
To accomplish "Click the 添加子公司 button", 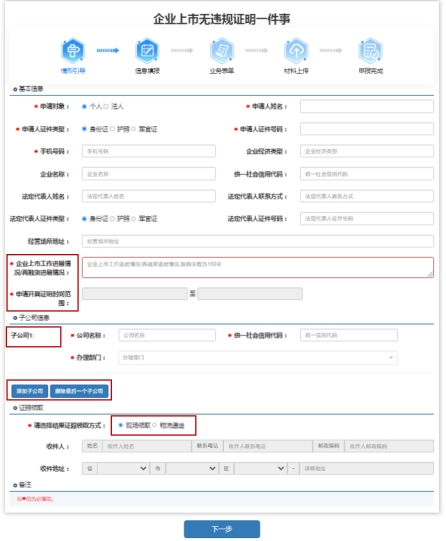I will pyautogui.click(x=29, y=391).
